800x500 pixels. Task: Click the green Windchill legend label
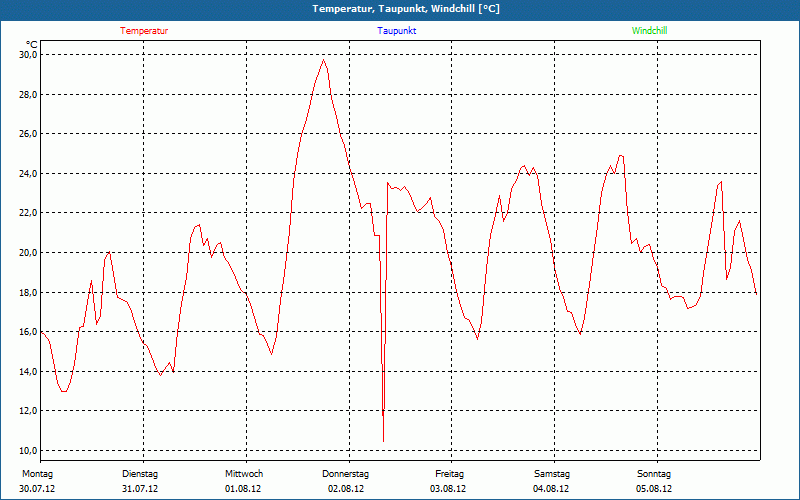pos(649,31)
